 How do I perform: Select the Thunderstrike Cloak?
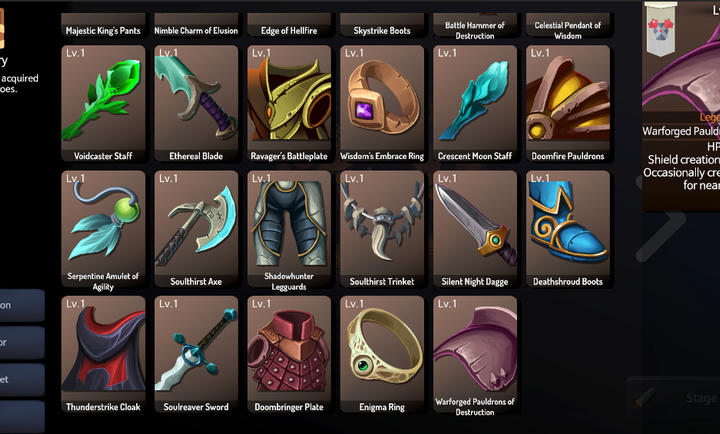(103, 354)
